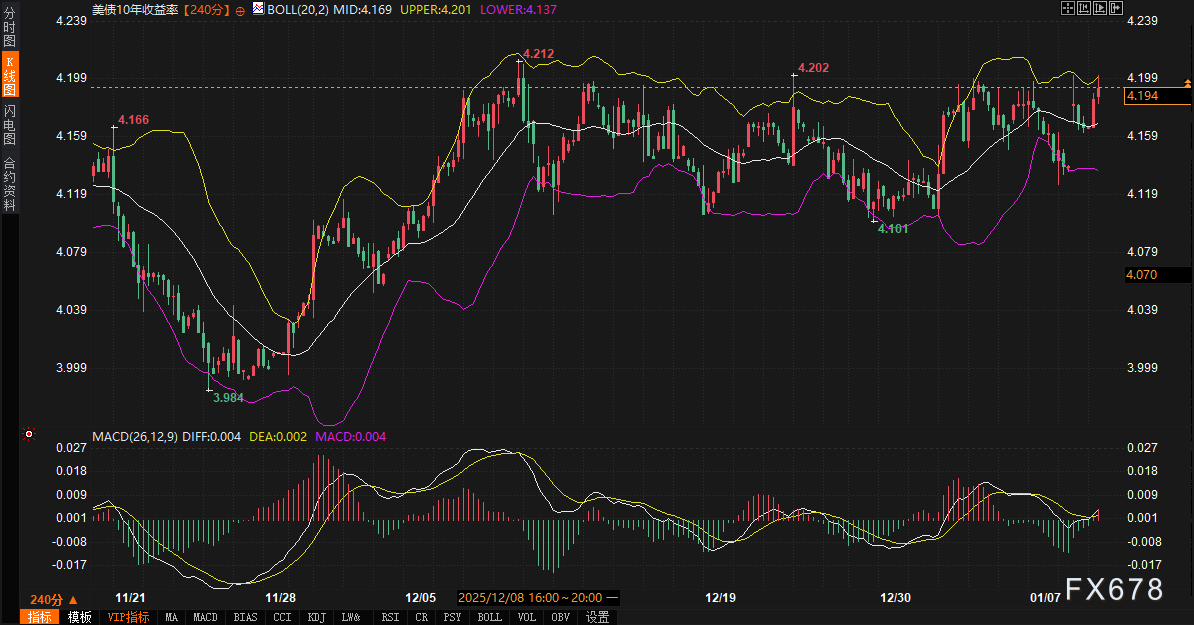Click the orange circle icon beside 240分

(241, 9)
